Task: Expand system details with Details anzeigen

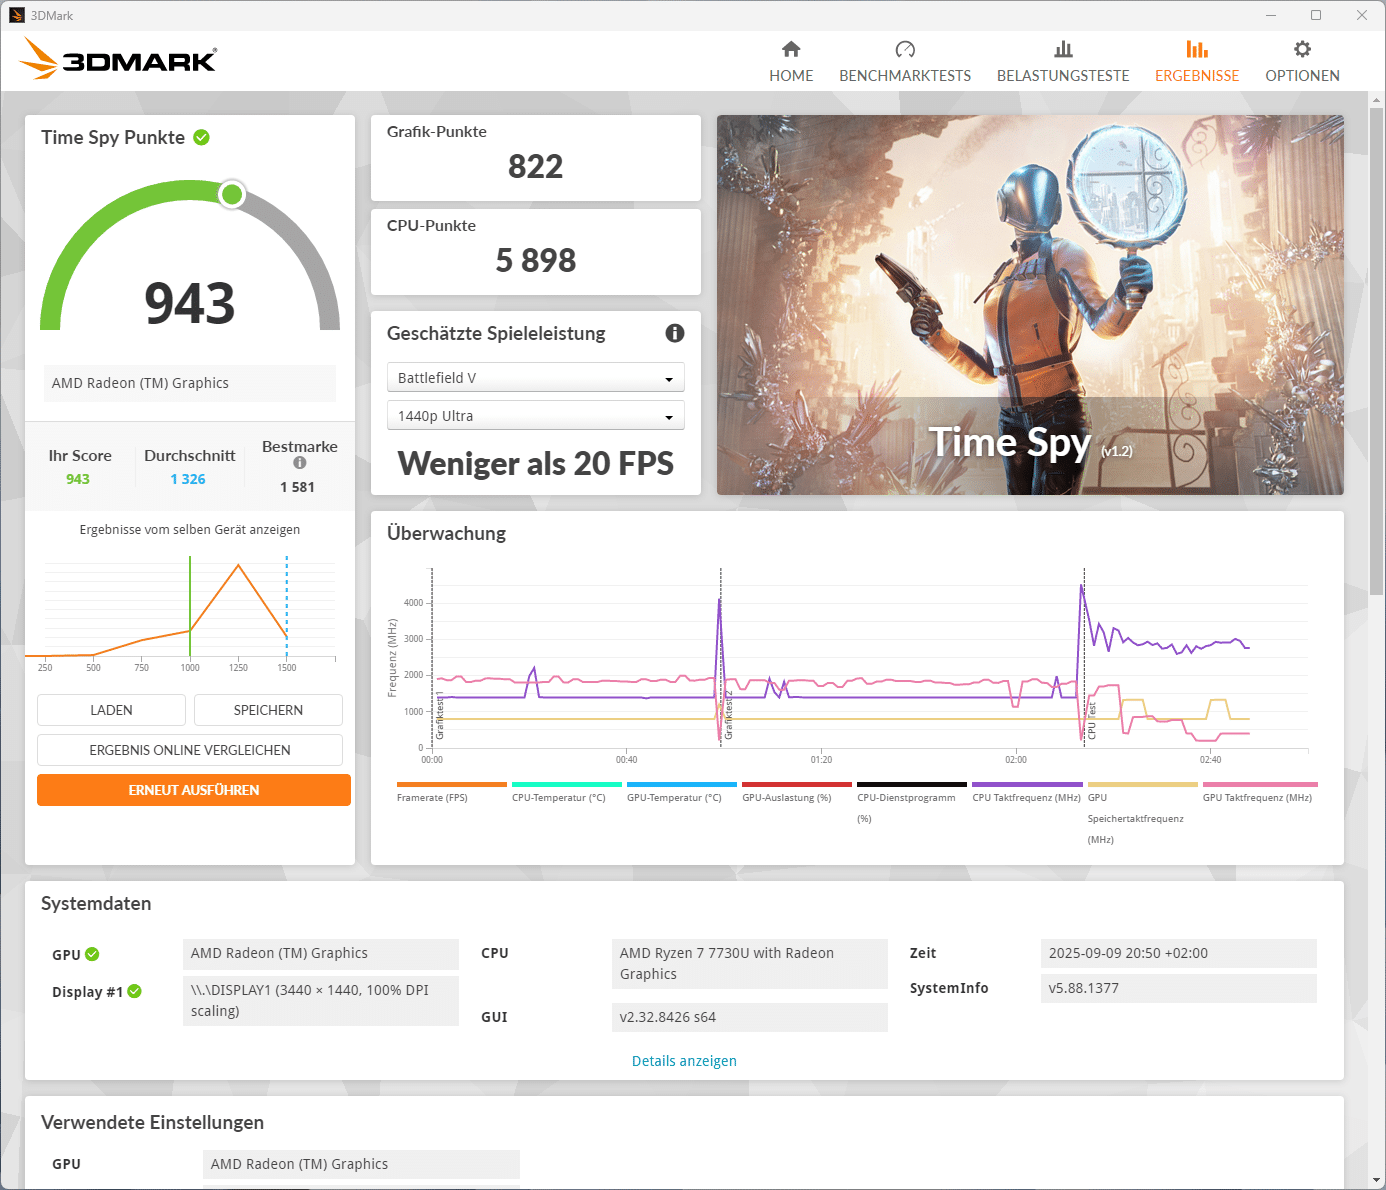Action: tap(684, 1061)
